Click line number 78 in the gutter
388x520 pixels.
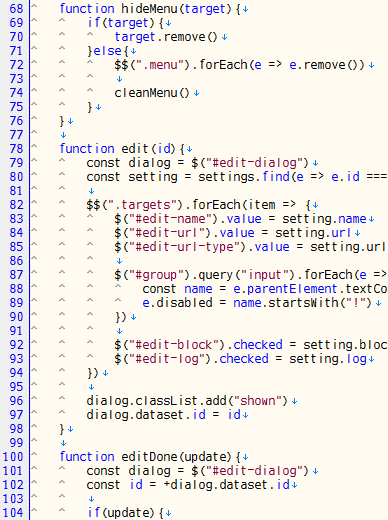click(x=16, y=149)
